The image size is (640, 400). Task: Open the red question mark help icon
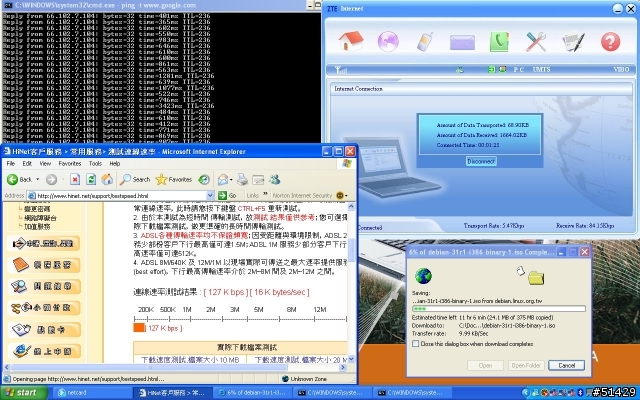(x=610, y=42)
